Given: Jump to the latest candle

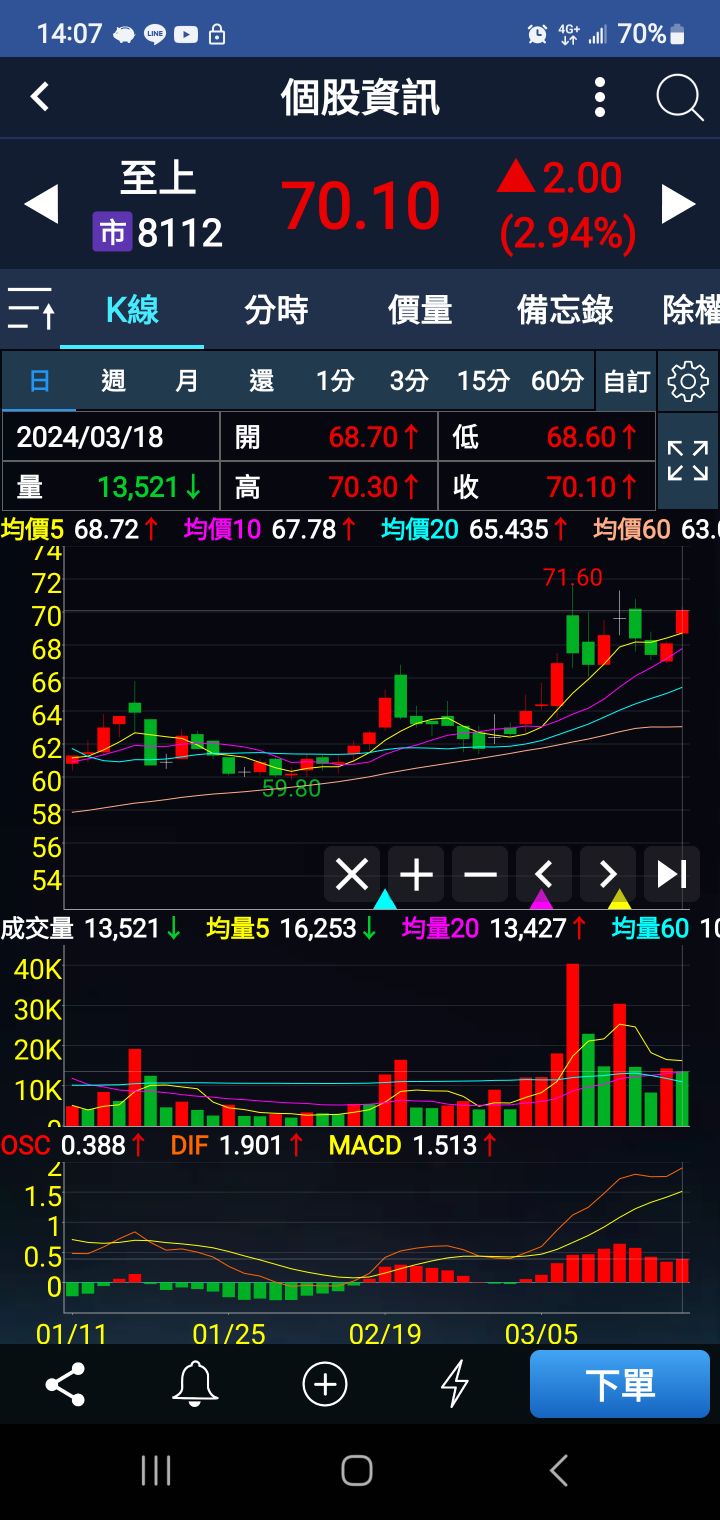Looking at the screenshot, I should tap(672, 875).
